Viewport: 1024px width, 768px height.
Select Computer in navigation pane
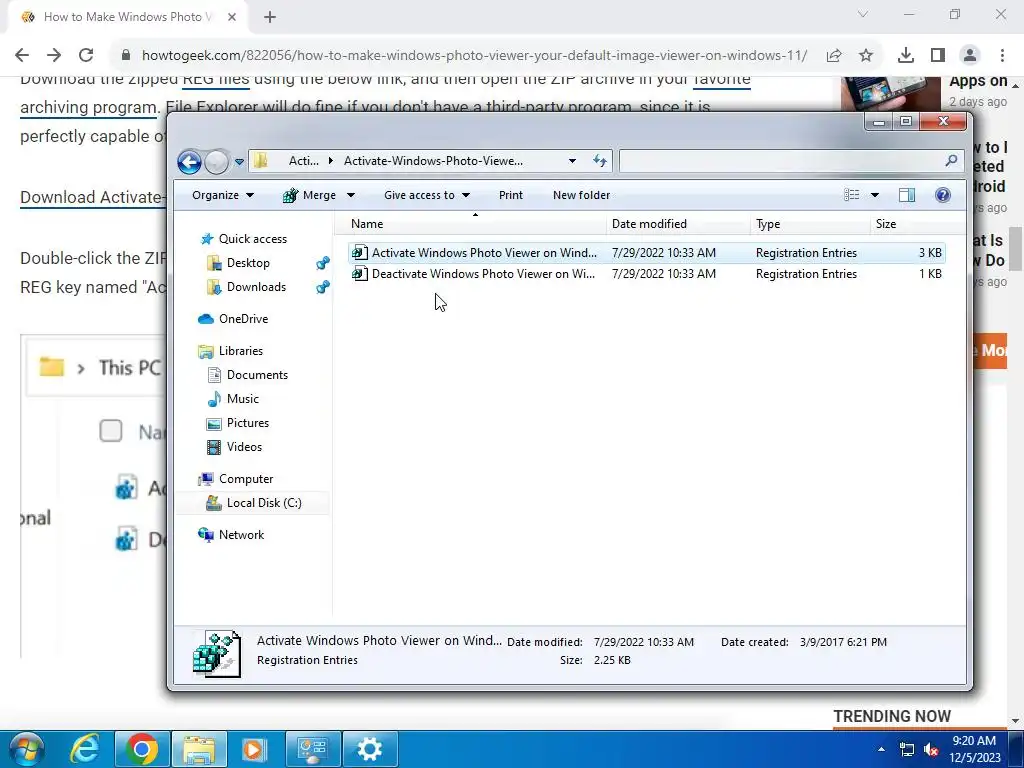pos(246,479)
